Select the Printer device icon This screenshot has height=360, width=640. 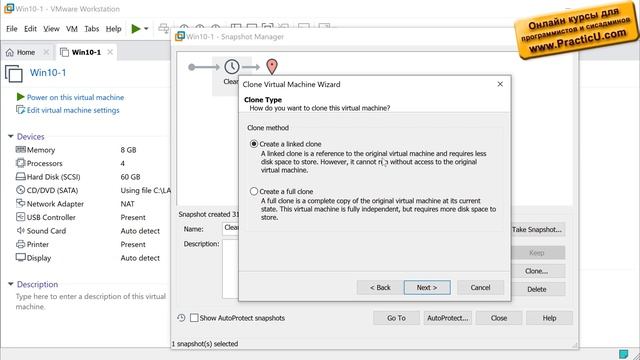[x=20, y=244]
